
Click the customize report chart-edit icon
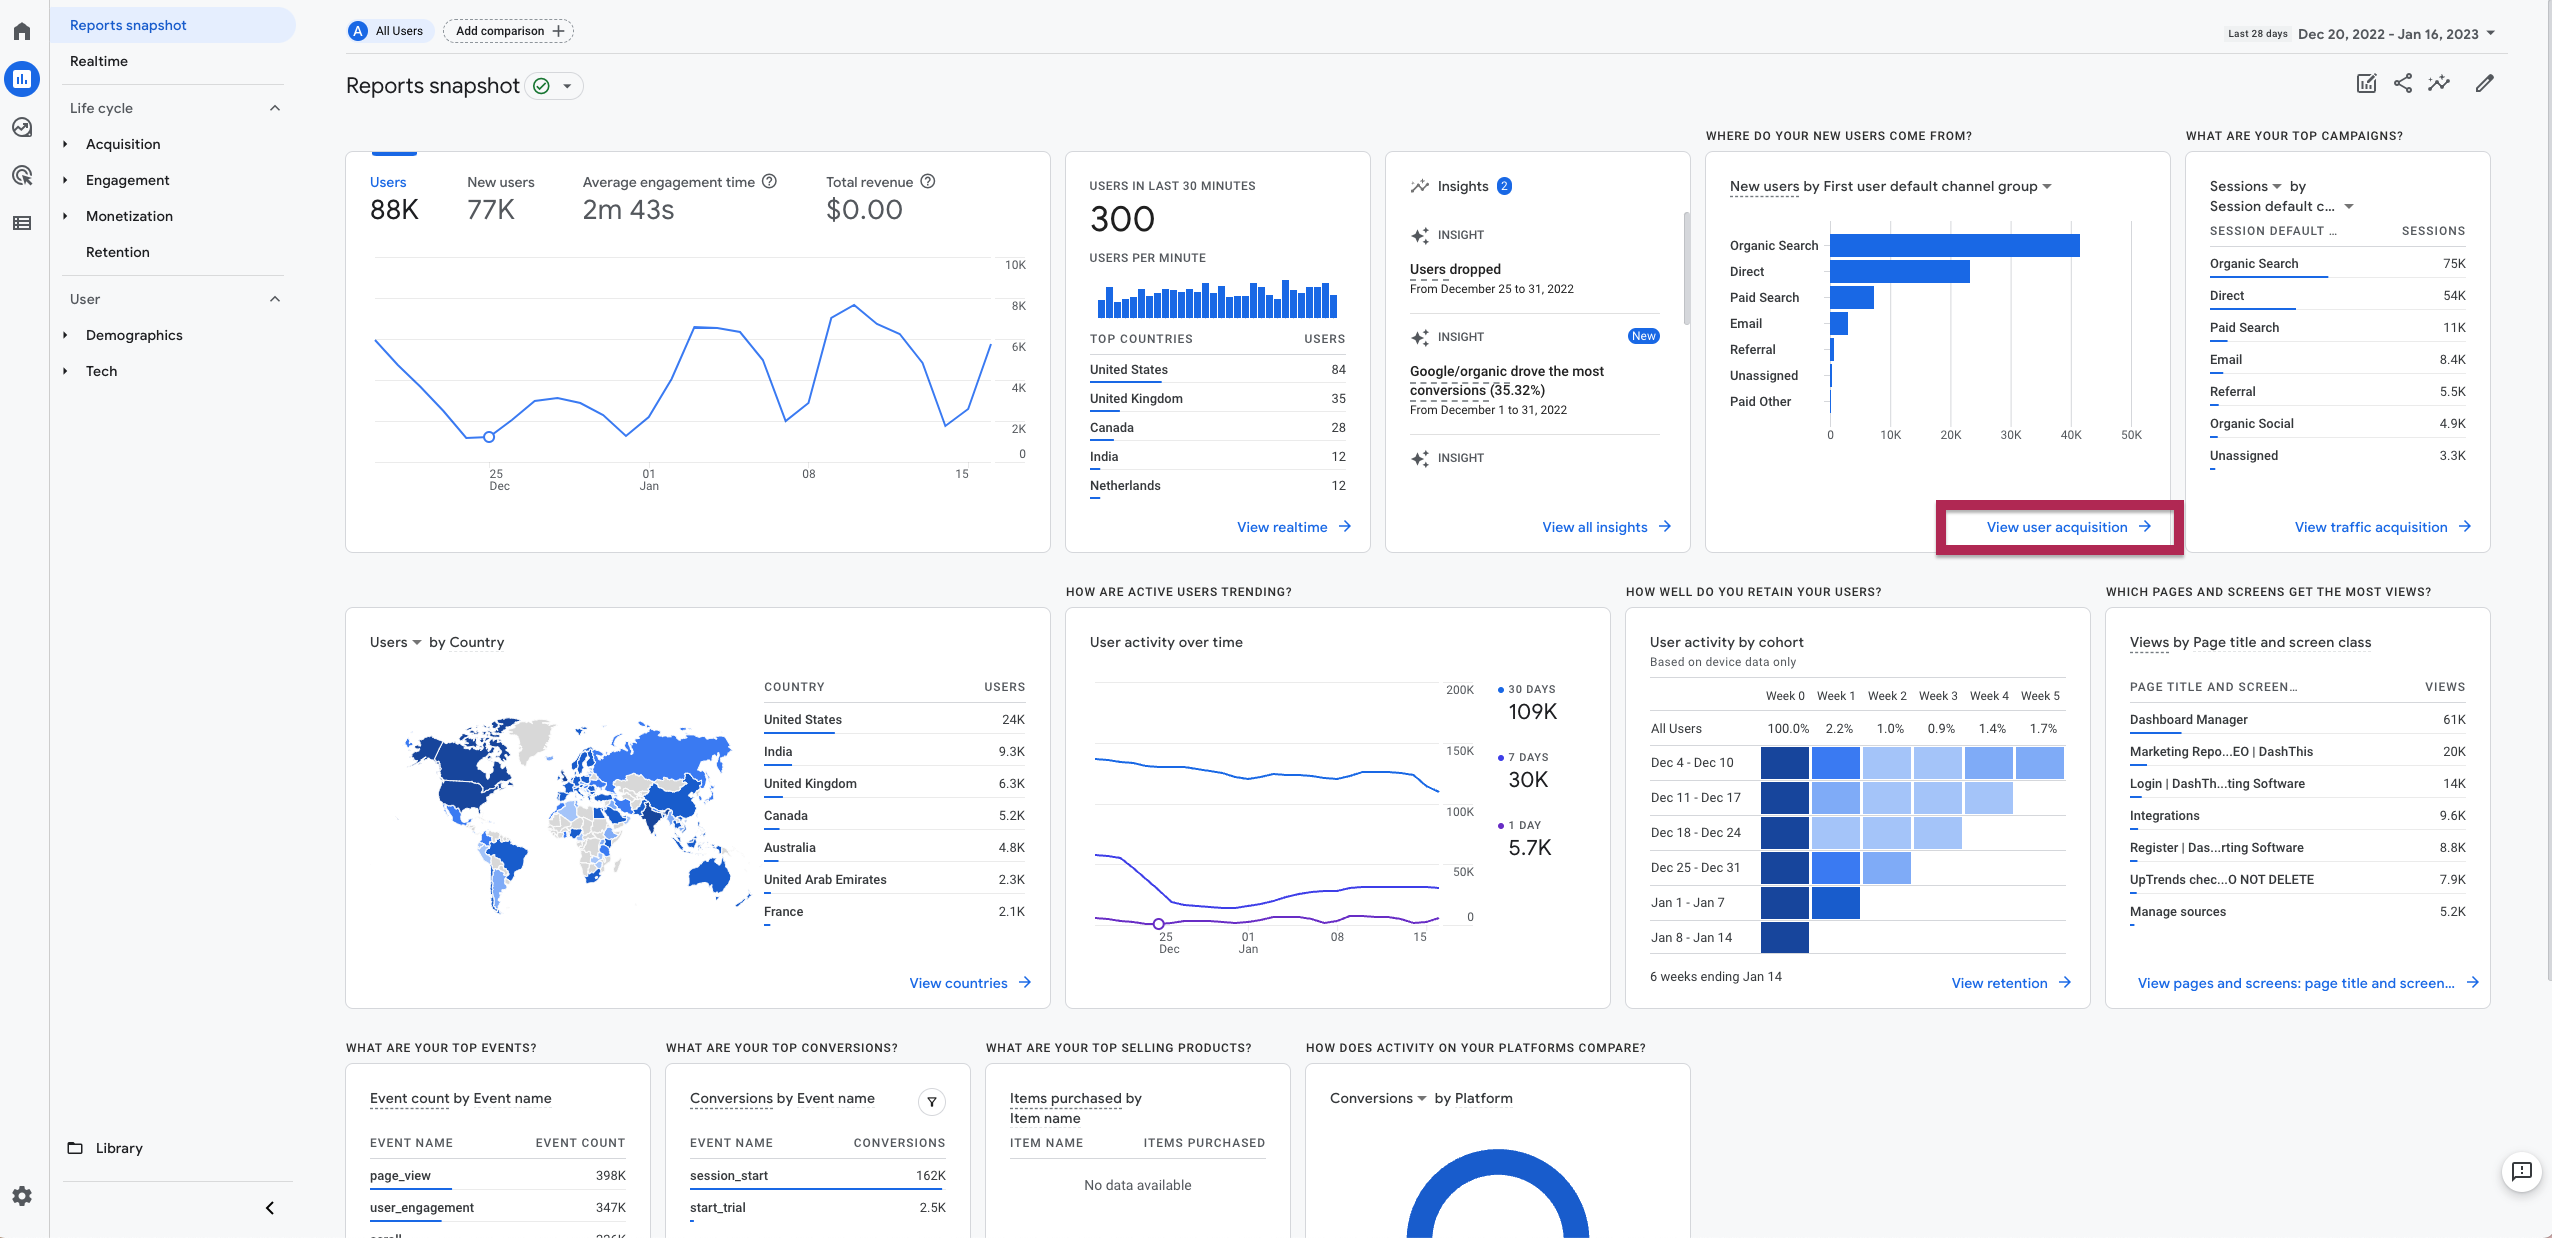tap(2366, 83)
